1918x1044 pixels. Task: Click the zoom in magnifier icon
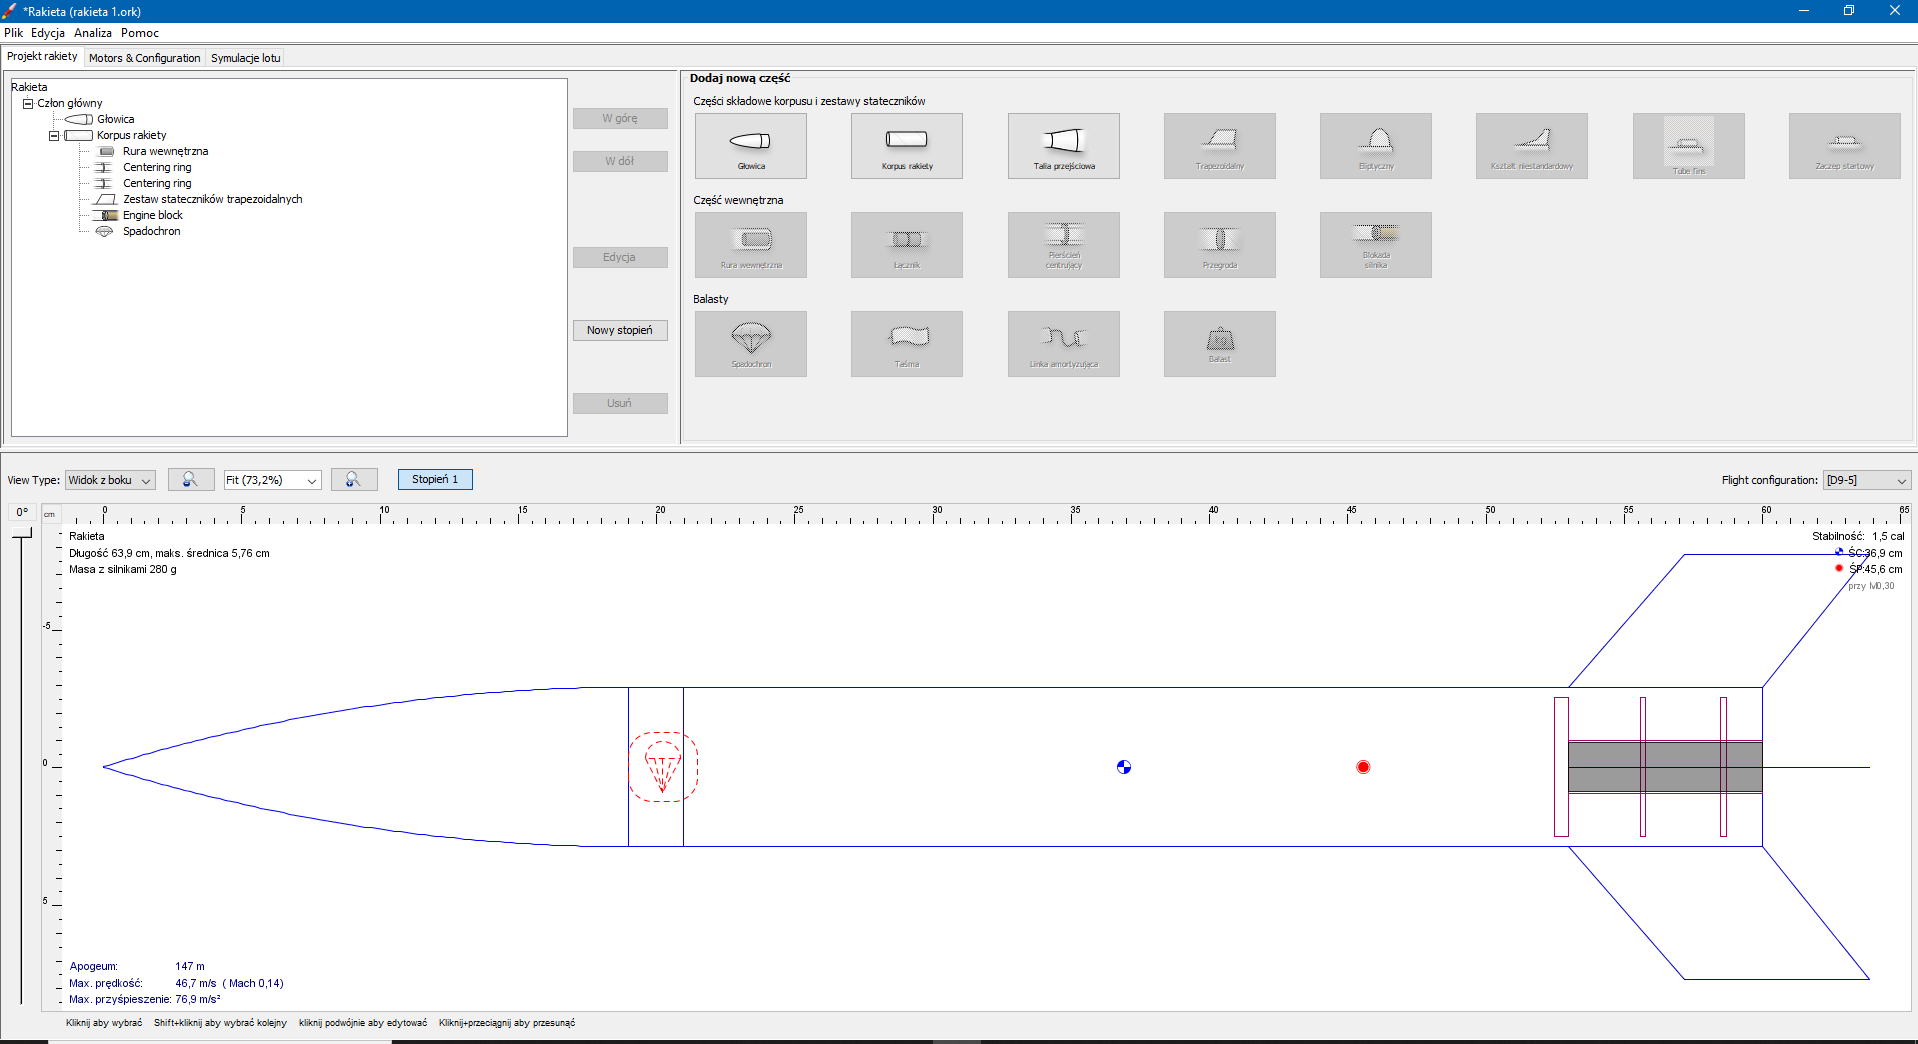pyautogui.click(x=354, y=480)
